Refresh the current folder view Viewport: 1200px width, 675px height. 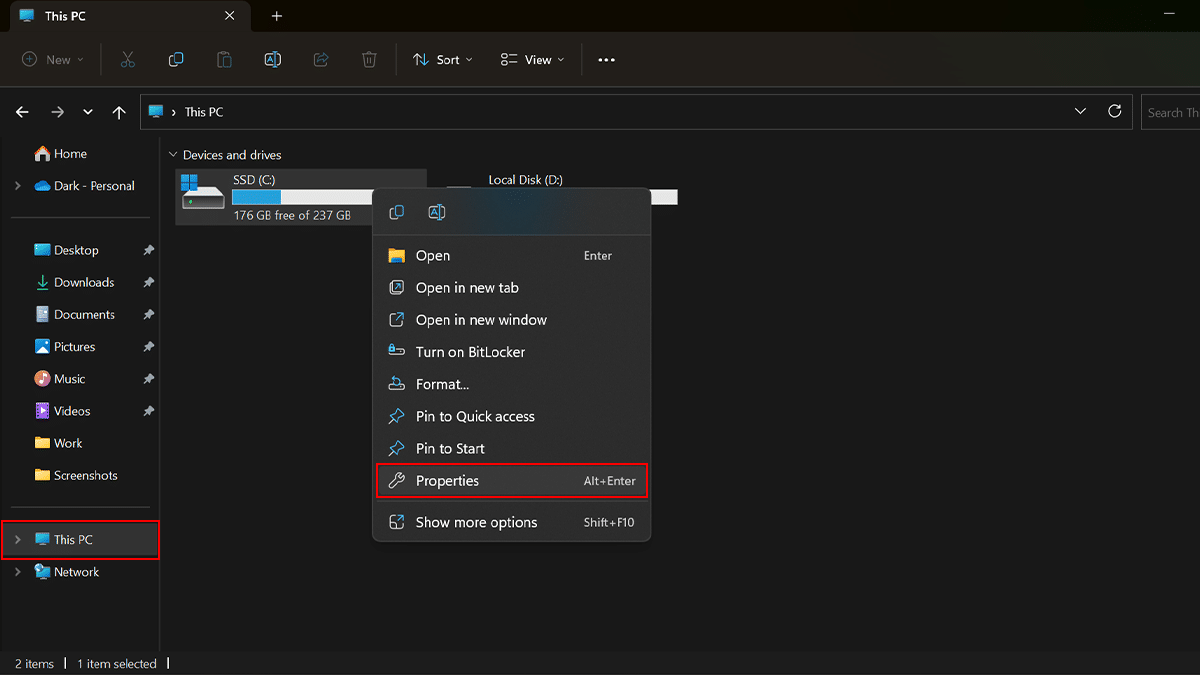pos(1114,112)
